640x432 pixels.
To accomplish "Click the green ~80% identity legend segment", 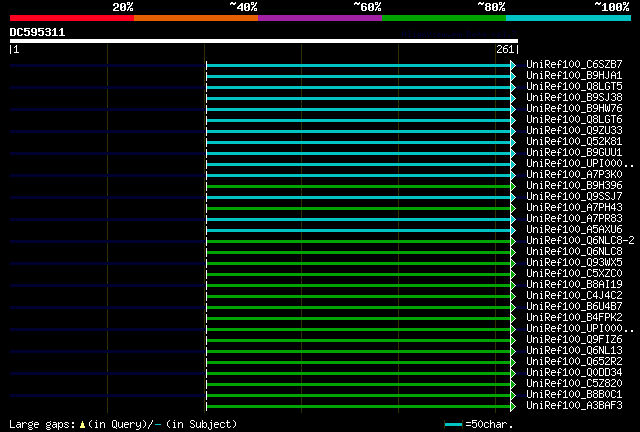I will (444, 18).
